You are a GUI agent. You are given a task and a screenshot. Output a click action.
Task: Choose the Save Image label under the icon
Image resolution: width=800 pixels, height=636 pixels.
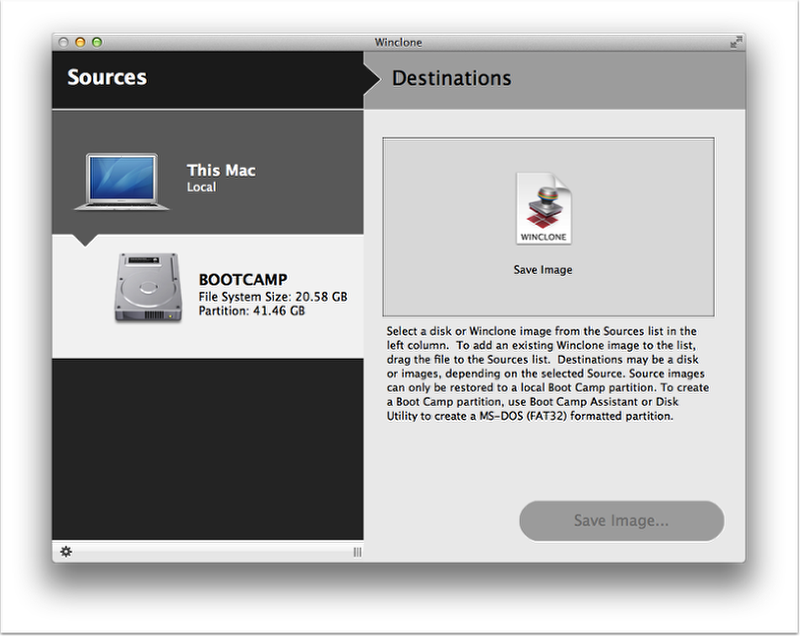pos(543,270)
